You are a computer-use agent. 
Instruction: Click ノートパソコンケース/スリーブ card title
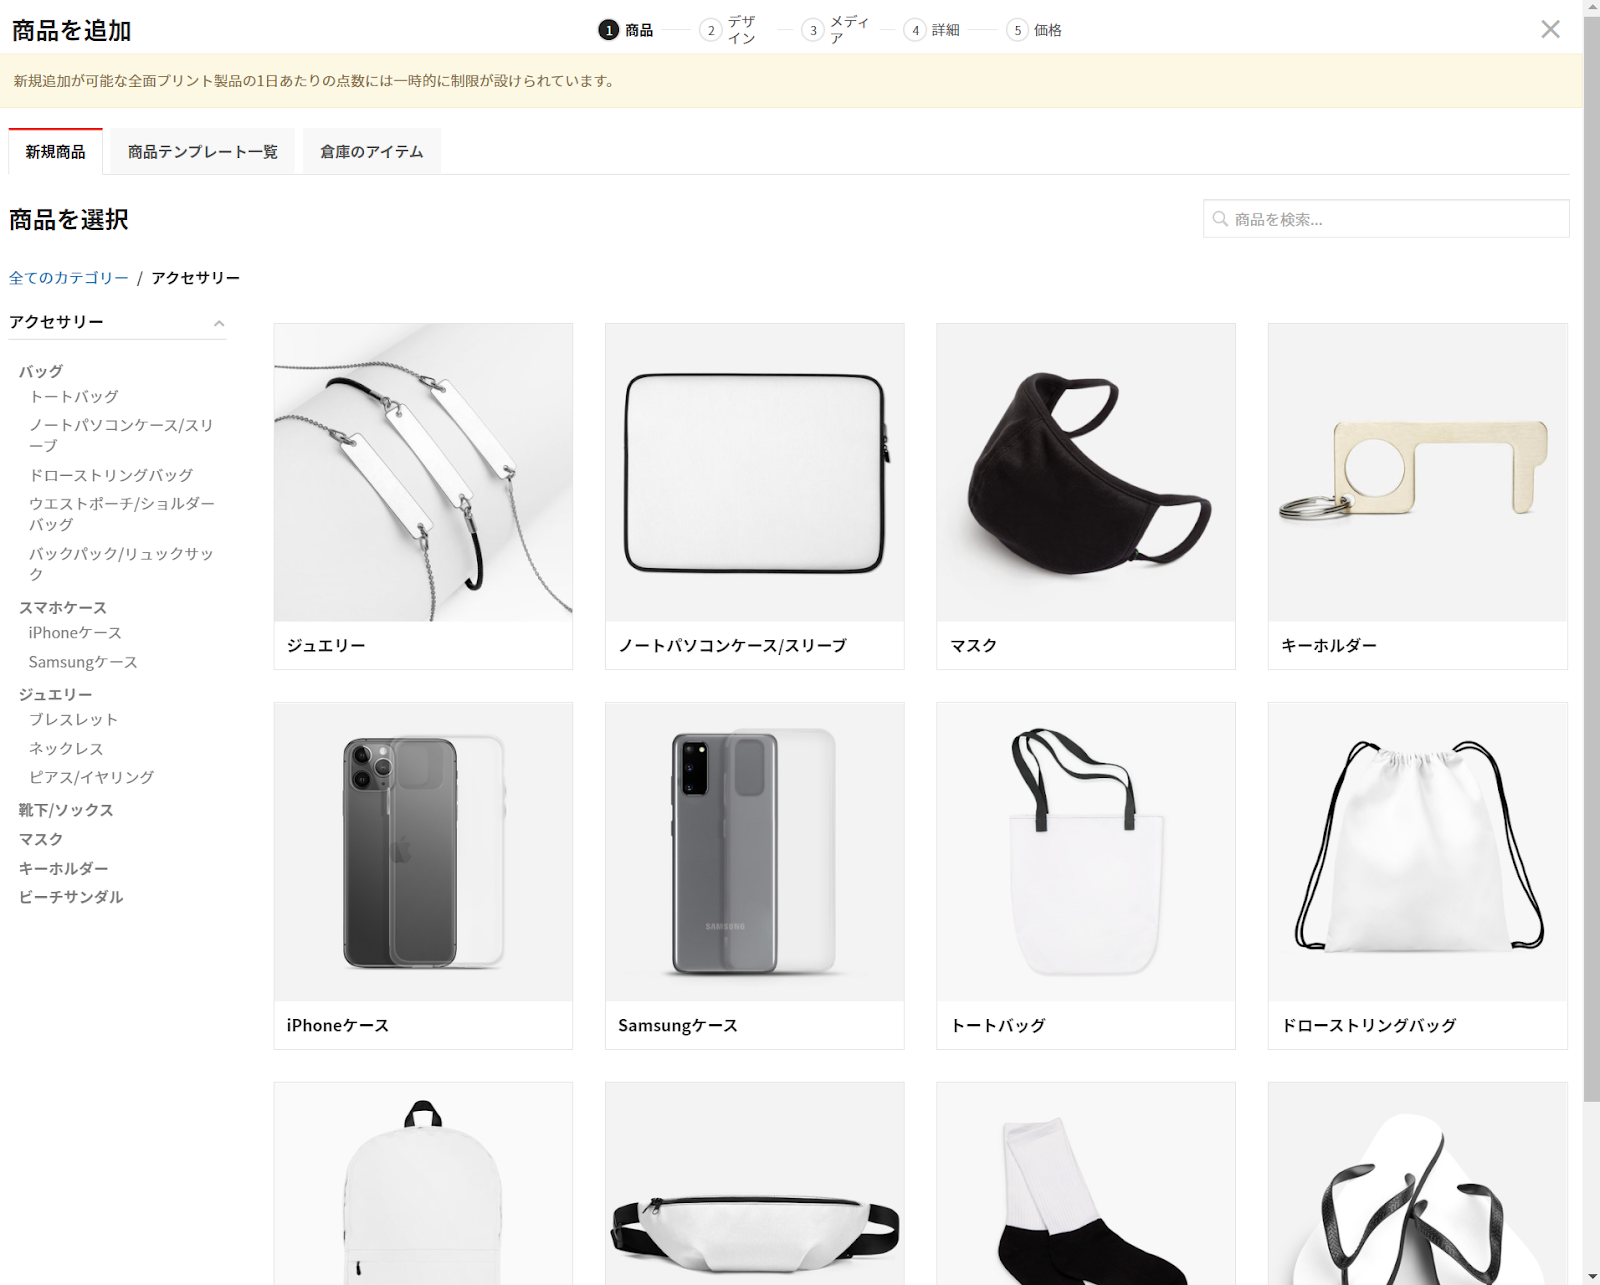point(733,646)
